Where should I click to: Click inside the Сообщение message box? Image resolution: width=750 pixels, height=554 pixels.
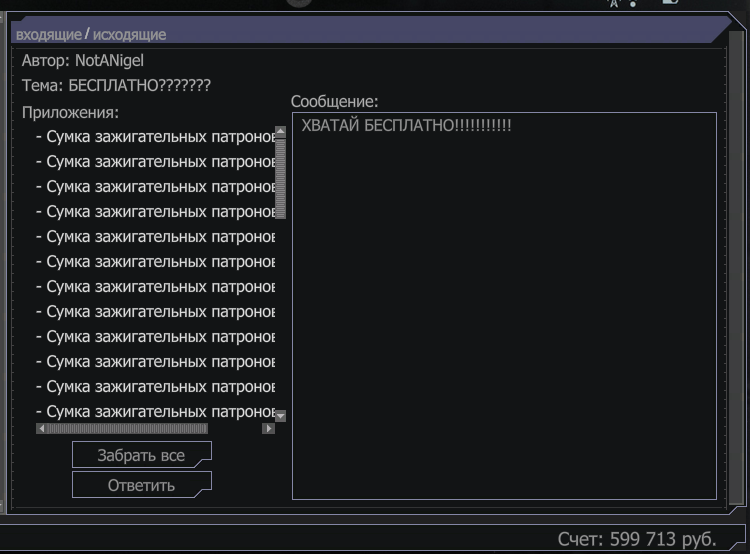click(x=504, y=306)
